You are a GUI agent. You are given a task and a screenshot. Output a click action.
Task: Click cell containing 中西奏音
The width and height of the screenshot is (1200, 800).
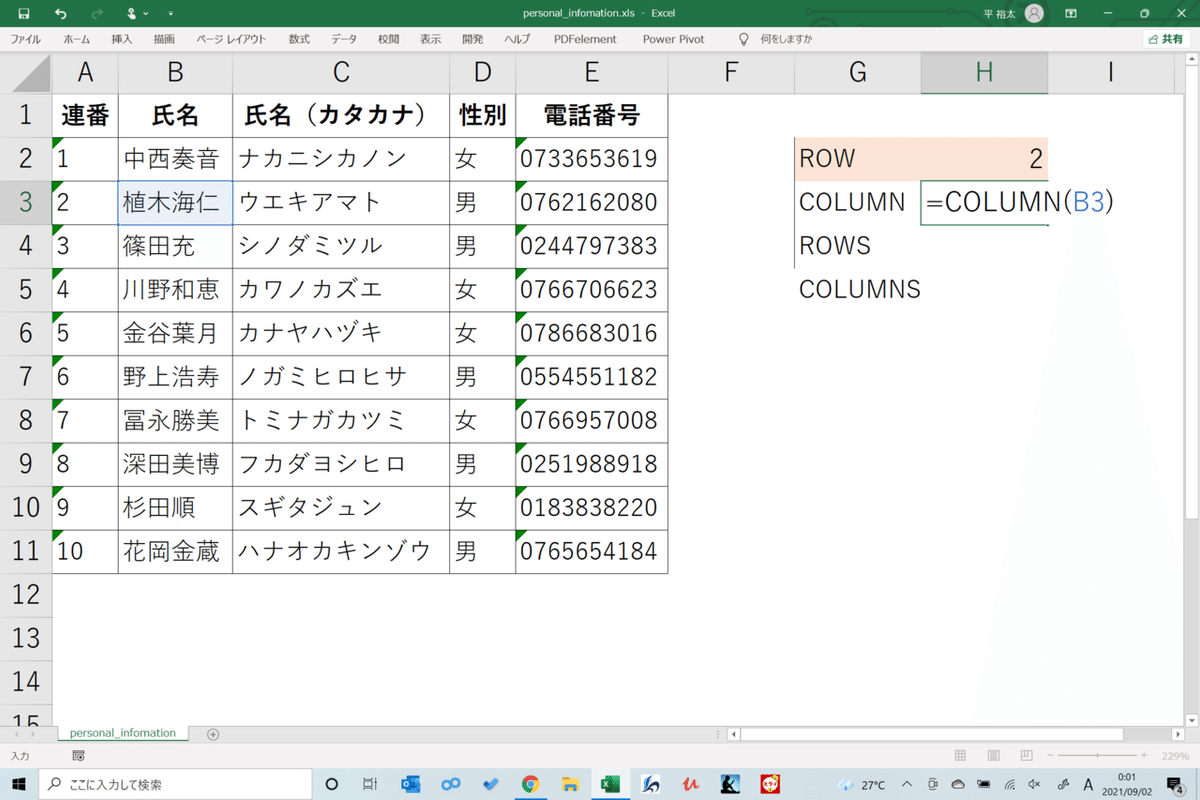pyautogui.click(x=175, y=158)
